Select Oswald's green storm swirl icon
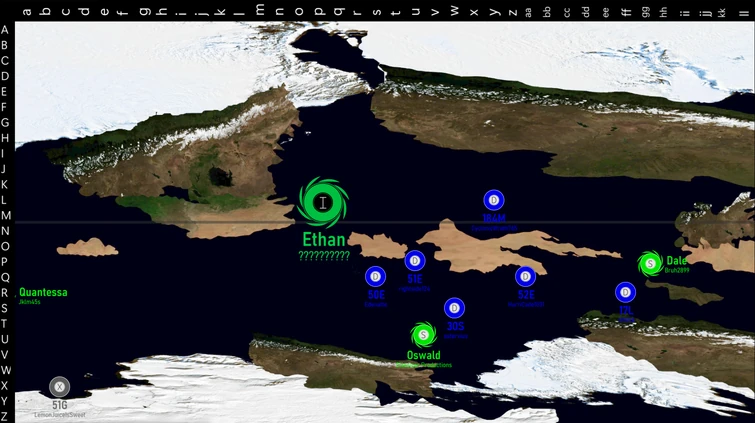Image resolution: width=755 pixels, height=423 pixels. (423, 335)
